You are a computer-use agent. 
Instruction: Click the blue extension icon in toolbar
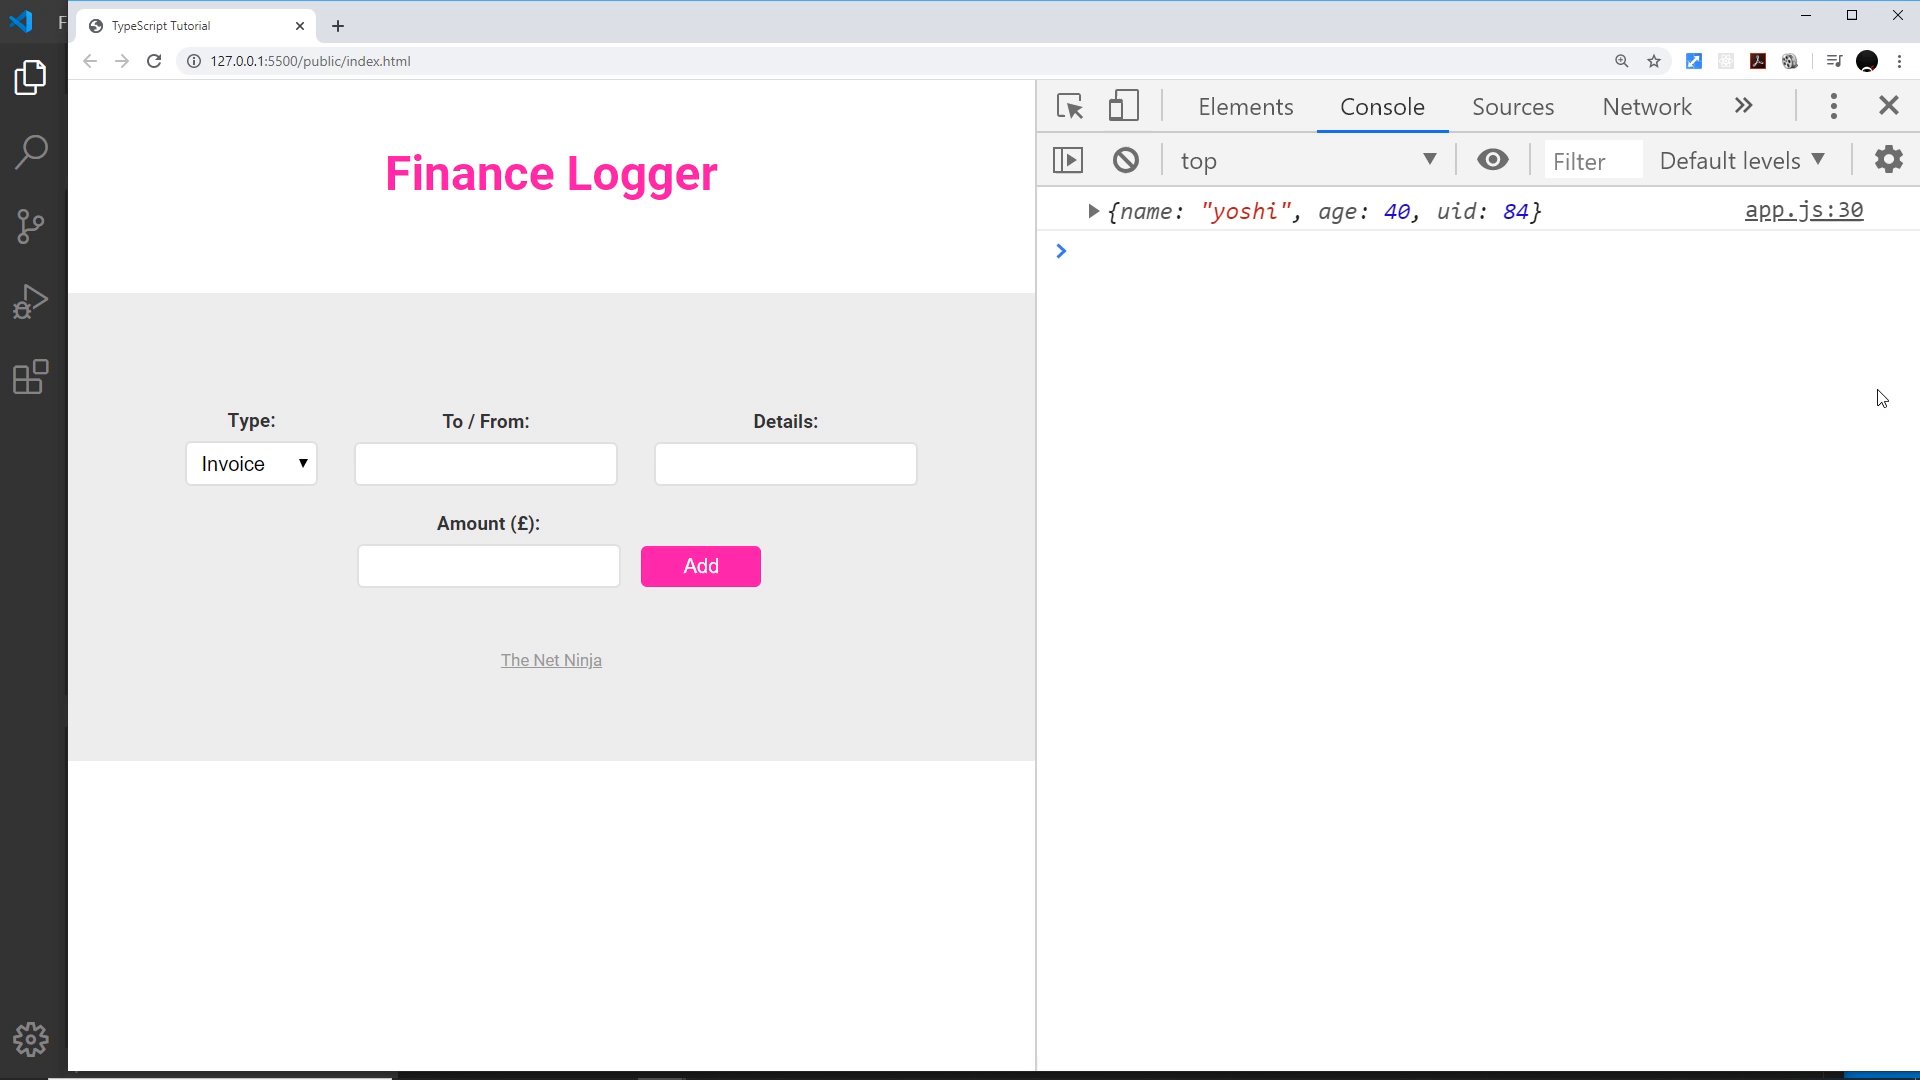pos(1694,61)
